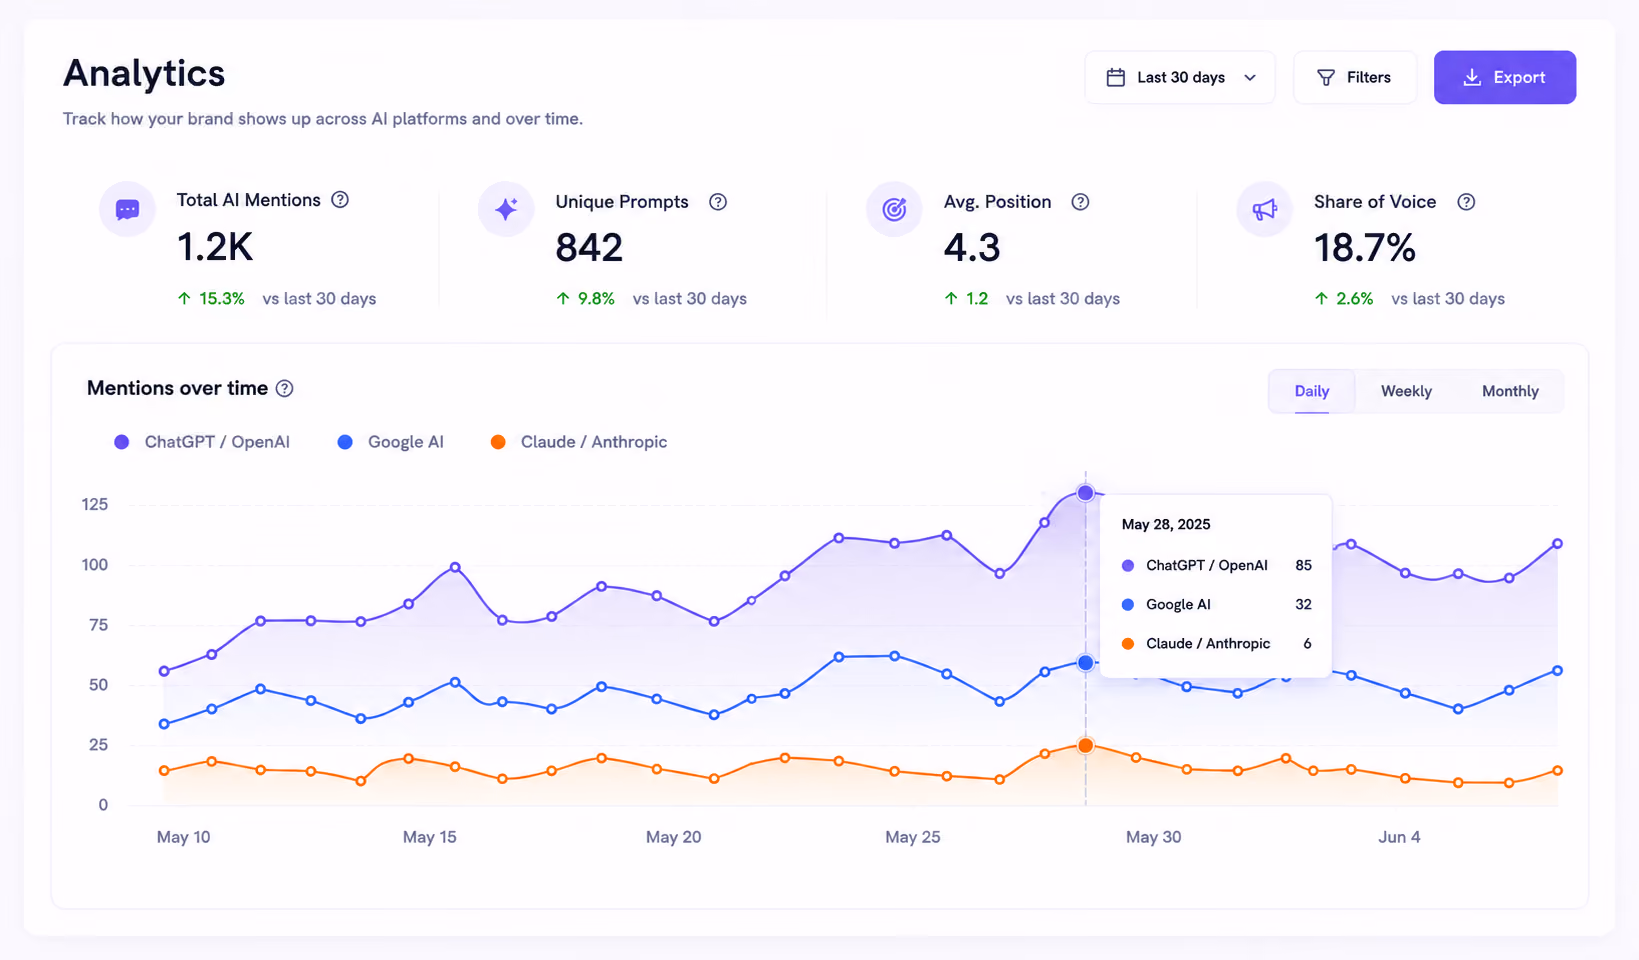Click the 125 y-axis label
This screenshot has width=1639, height=960.
pos(95,505)
